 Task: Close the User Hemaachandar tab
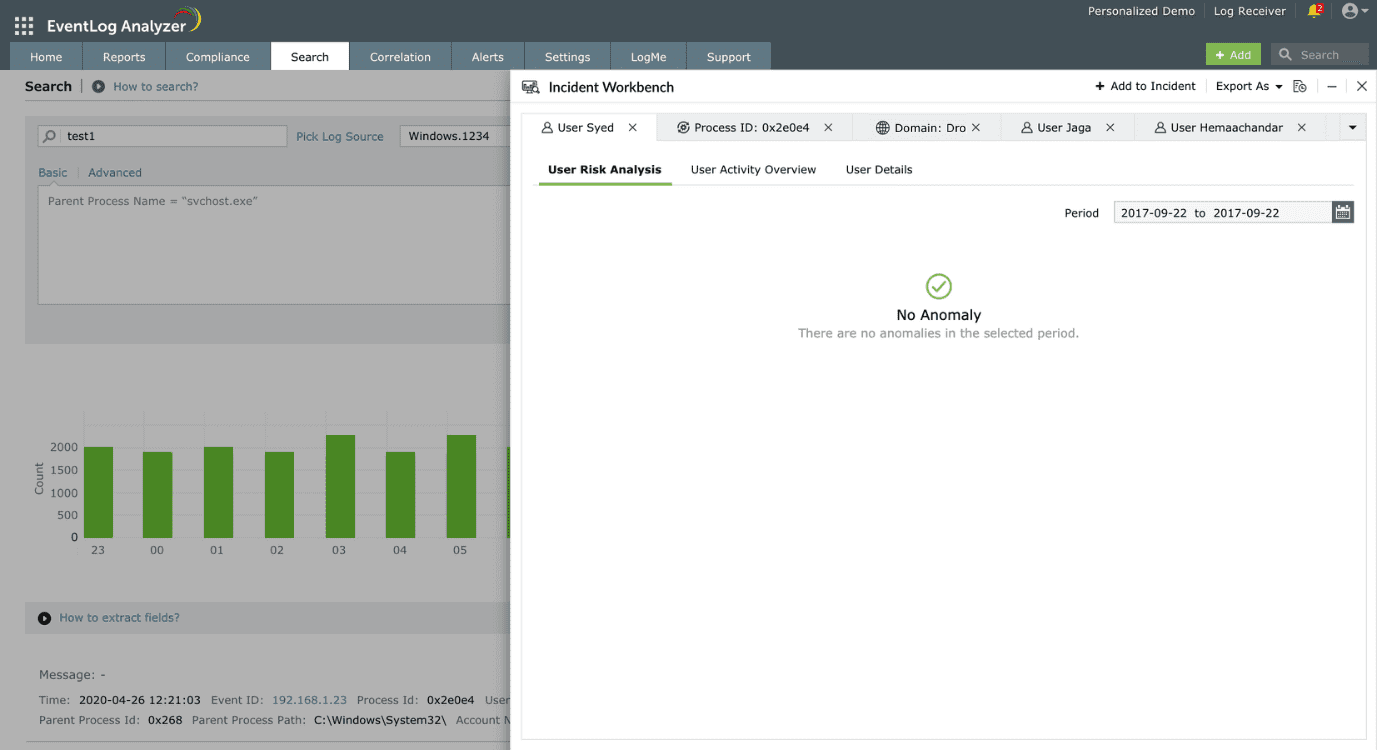click(x=1301, y=128)
